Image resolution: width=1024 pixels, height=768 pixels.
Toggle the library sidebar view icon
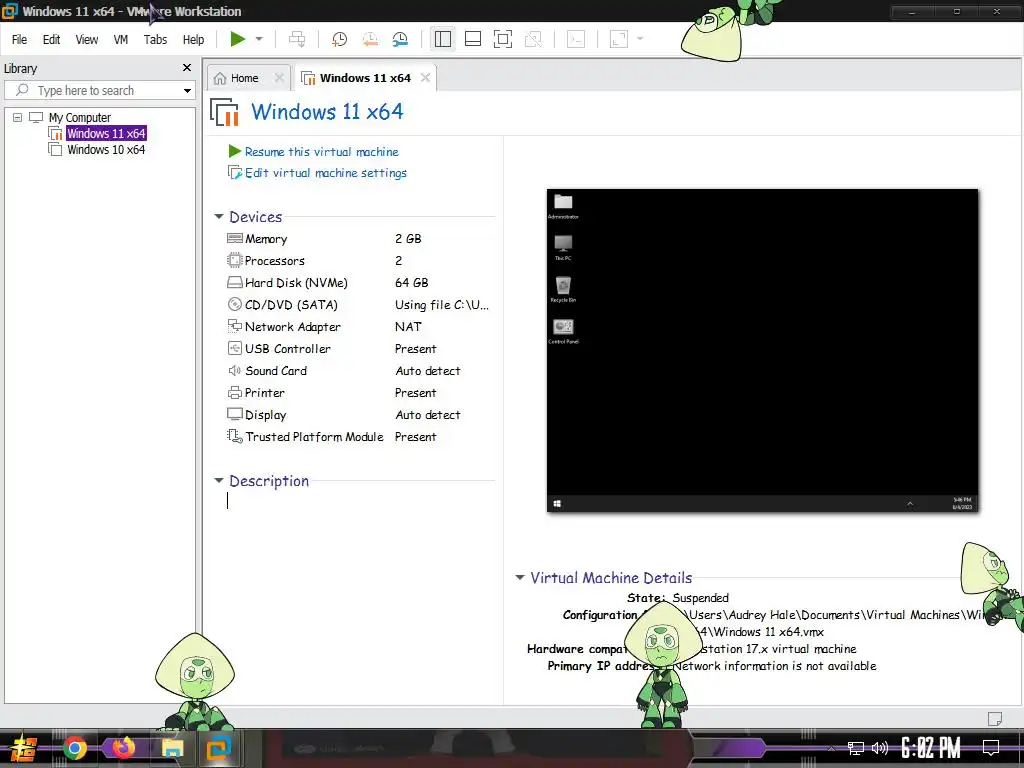(x=443, y=39)
